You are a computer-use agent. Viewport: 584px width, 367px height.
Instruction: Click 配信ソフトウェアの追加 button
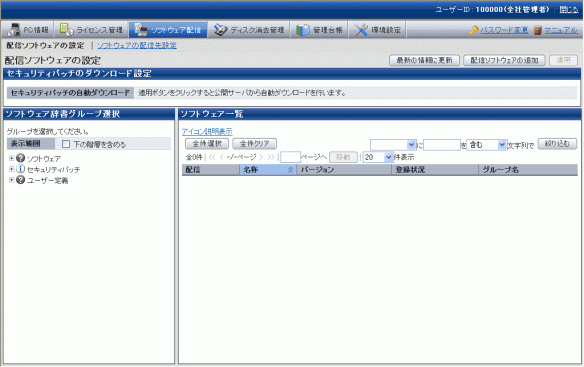coord(504,60)
